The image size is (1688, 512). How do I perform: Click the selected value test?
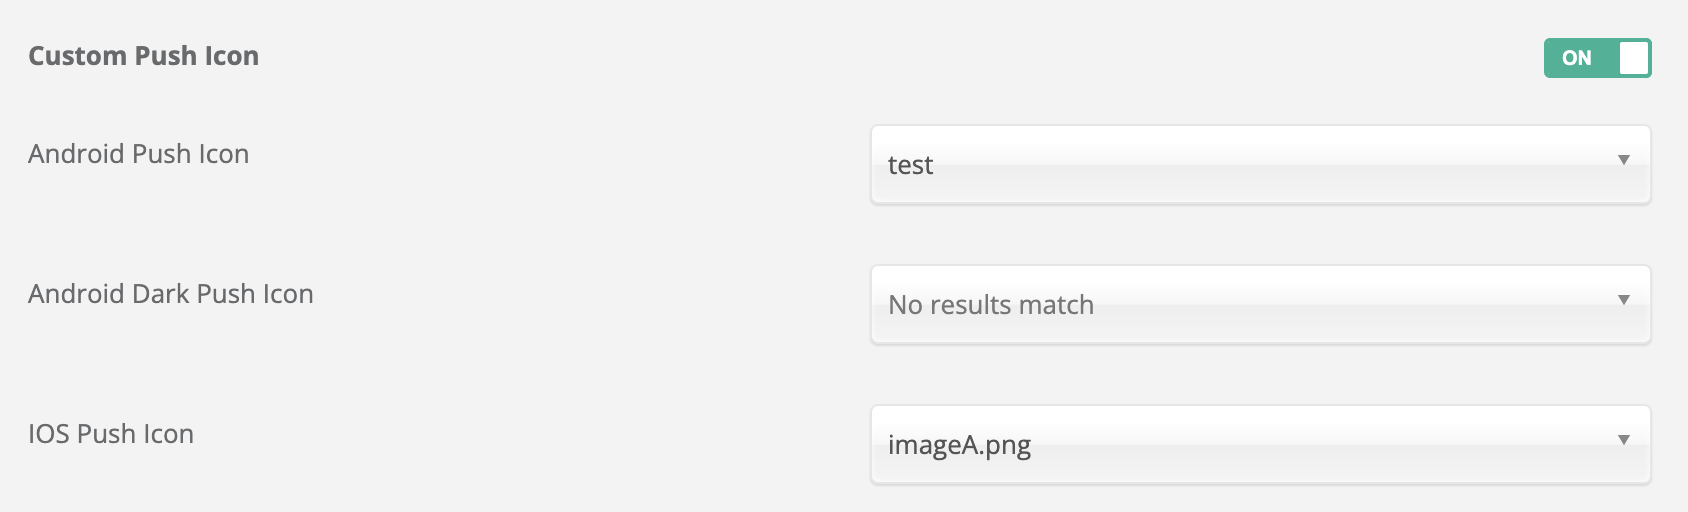(x=910, y=165)
